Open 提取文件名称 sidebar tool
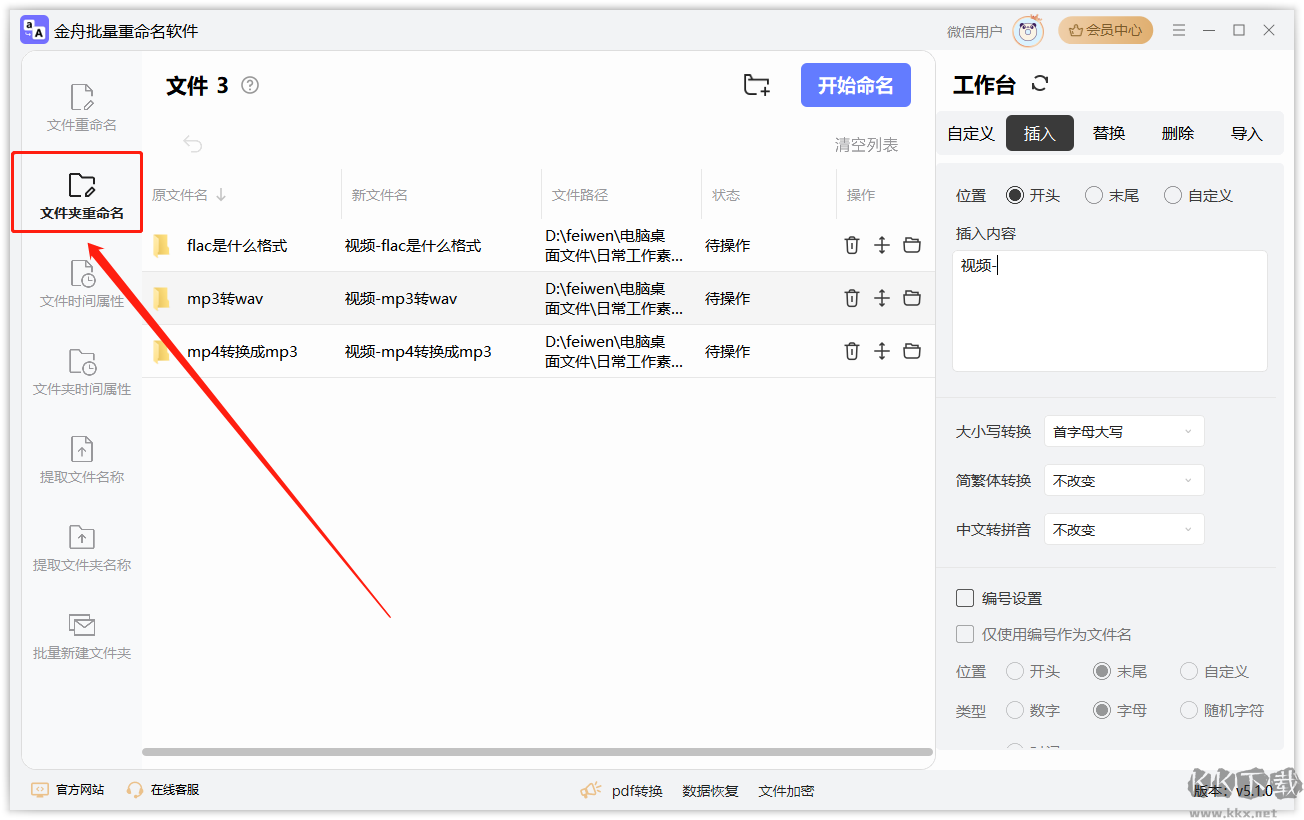Viewport: 1304px width, 820px height. 82,460
